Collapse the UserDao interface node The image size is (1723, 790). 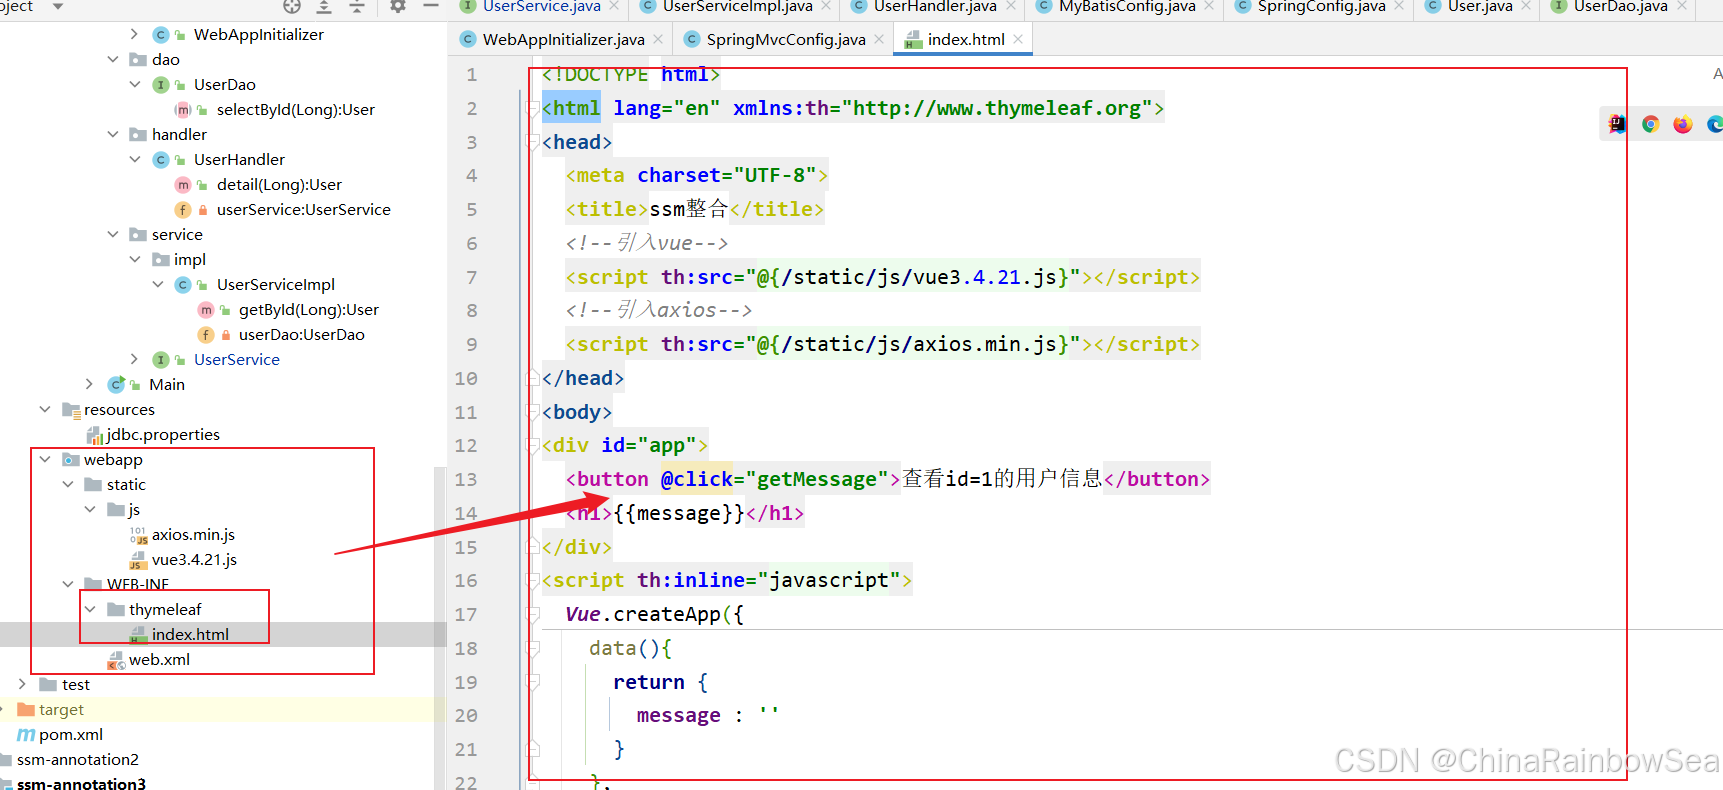pyautogui.click(x=135, y=84)
